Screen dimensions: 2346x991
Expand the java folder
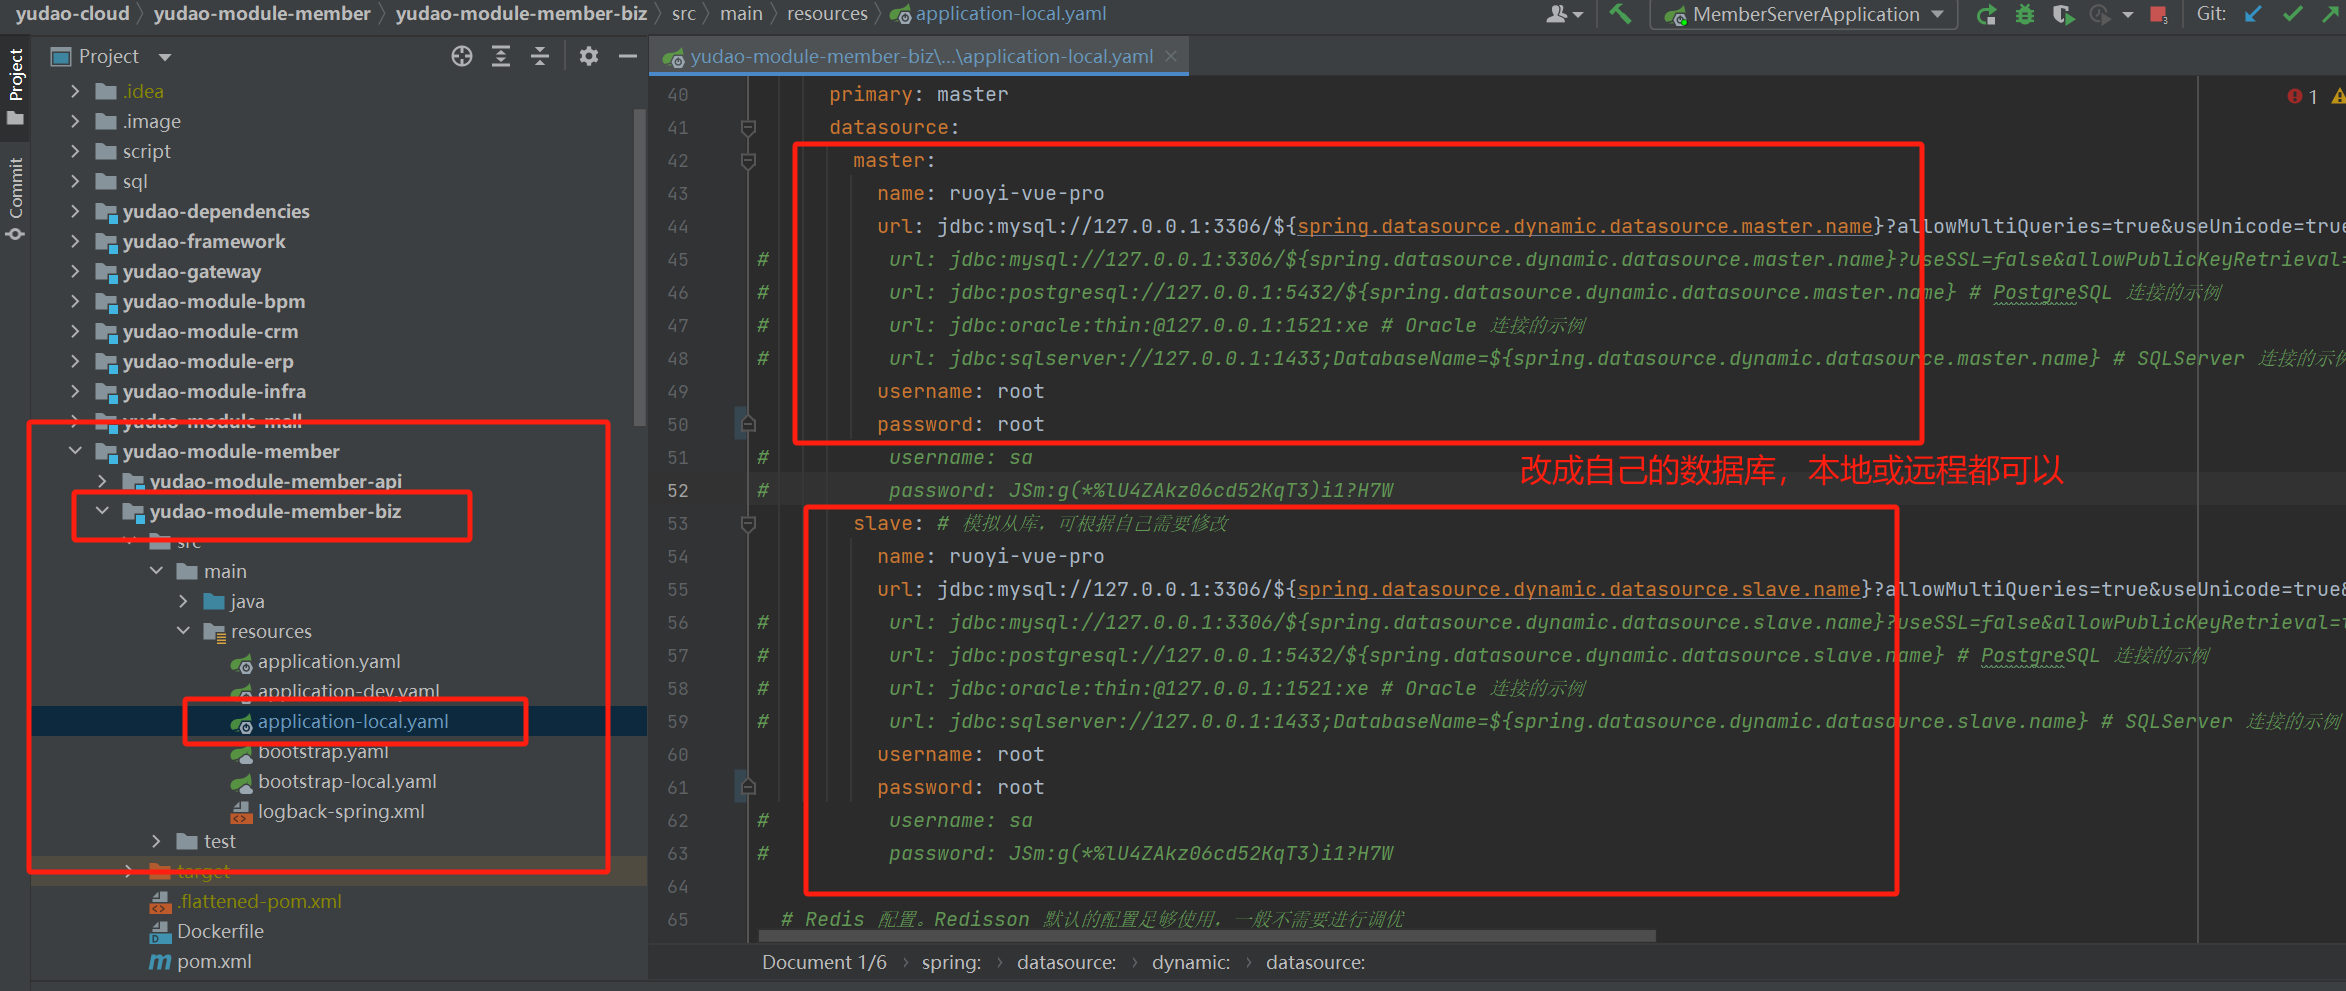(183, 601)
